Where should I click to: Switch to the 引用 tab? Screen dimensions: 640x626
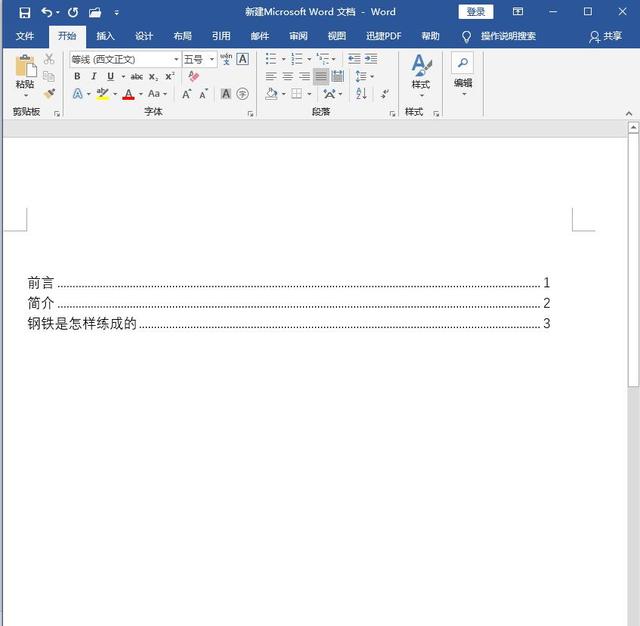tap(221, 36)
